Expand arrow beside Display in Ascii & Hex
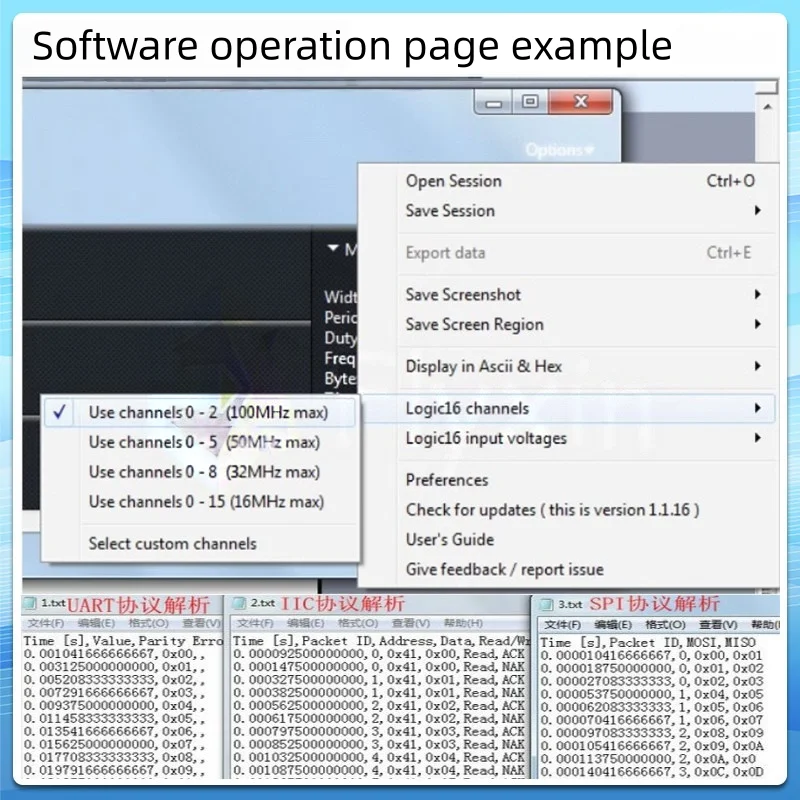The height and width of the screenshot is (800, 800). 758,366
